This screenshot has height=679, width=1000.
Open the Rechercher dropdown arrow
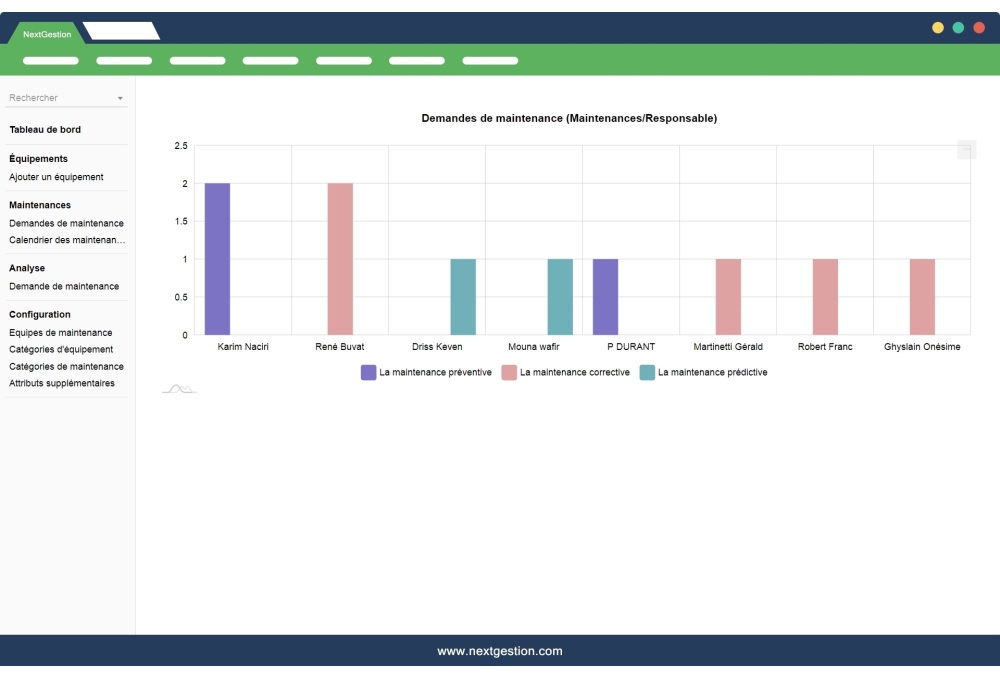120,99
